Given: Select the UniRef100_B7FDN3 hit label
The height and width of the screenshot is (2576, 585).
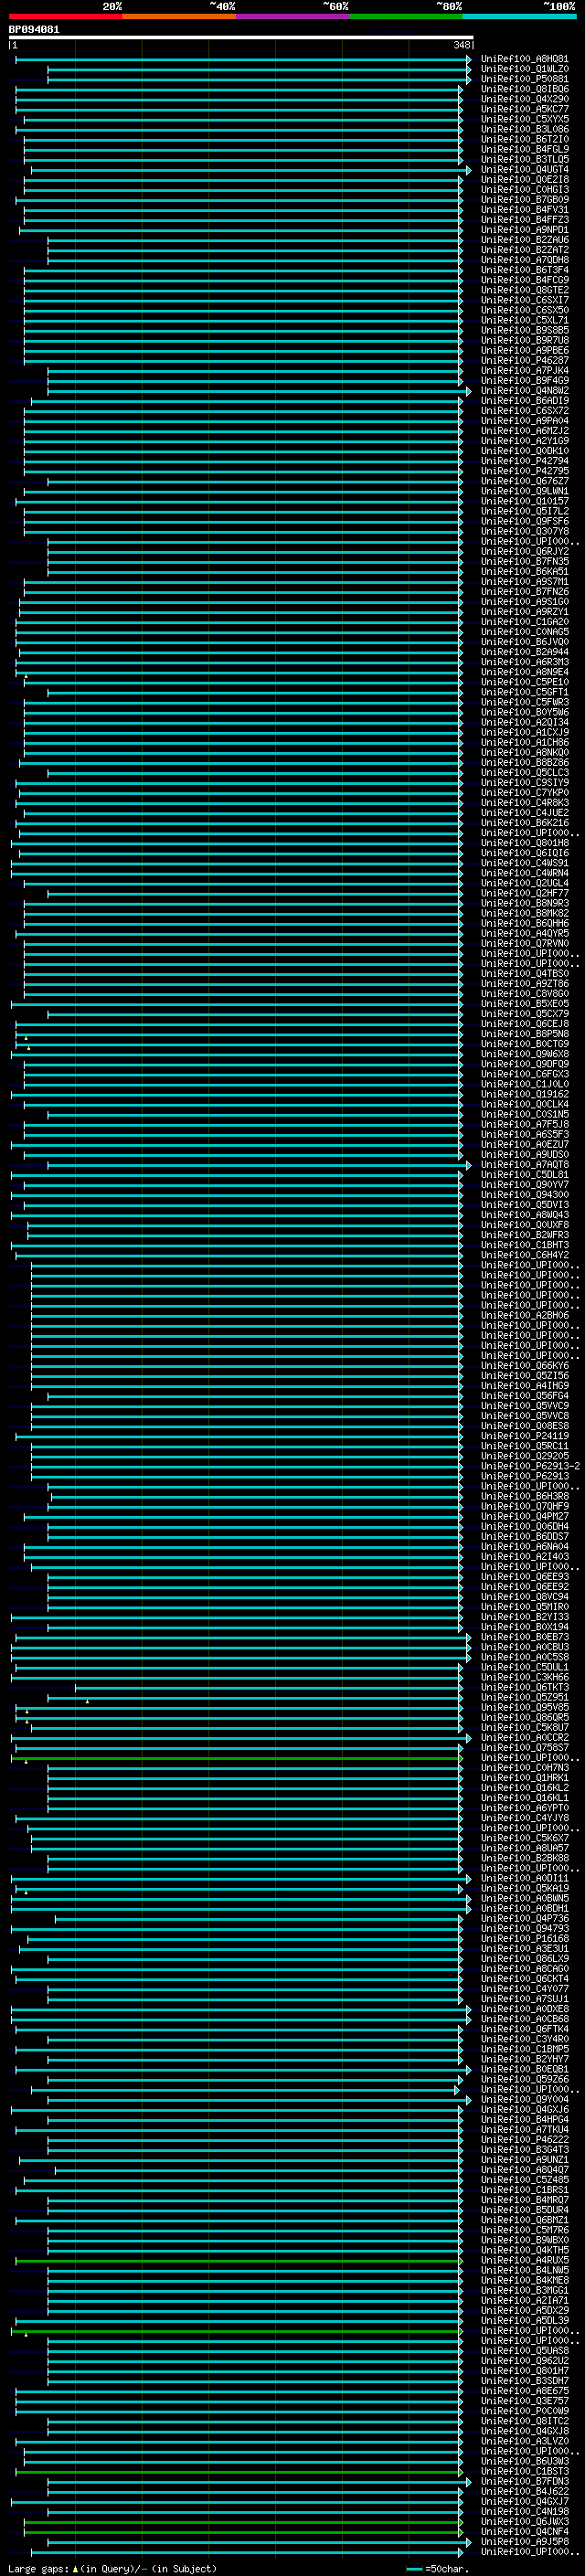Looking at the screenshot, I should click(524, 2481).
